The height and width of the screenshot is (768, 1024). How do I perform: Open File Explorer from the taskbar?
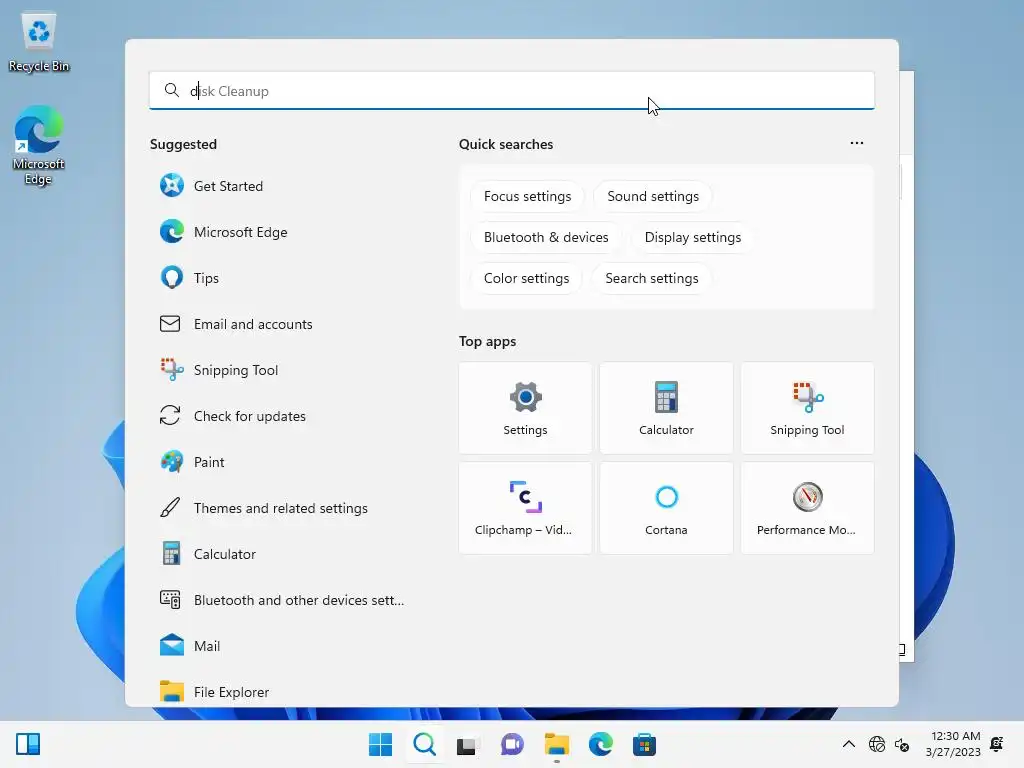coord(556,744)
